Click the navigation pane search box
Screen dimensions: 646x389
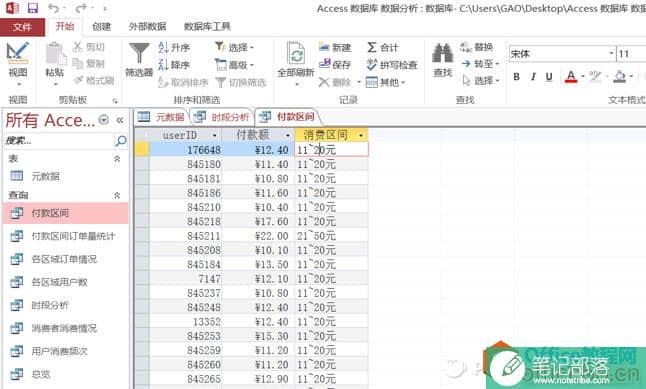(x=58, y=141)
